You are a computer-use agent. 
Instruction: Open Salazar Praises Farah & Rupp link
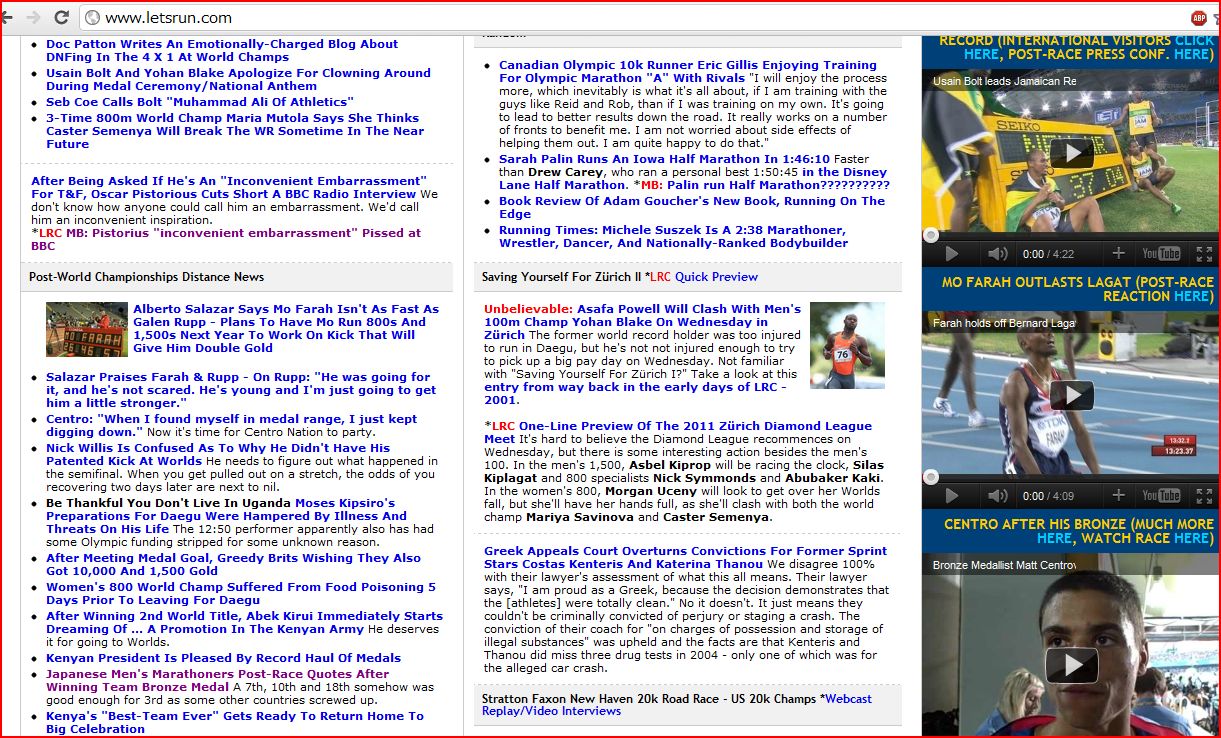click(x=241, y=390)
